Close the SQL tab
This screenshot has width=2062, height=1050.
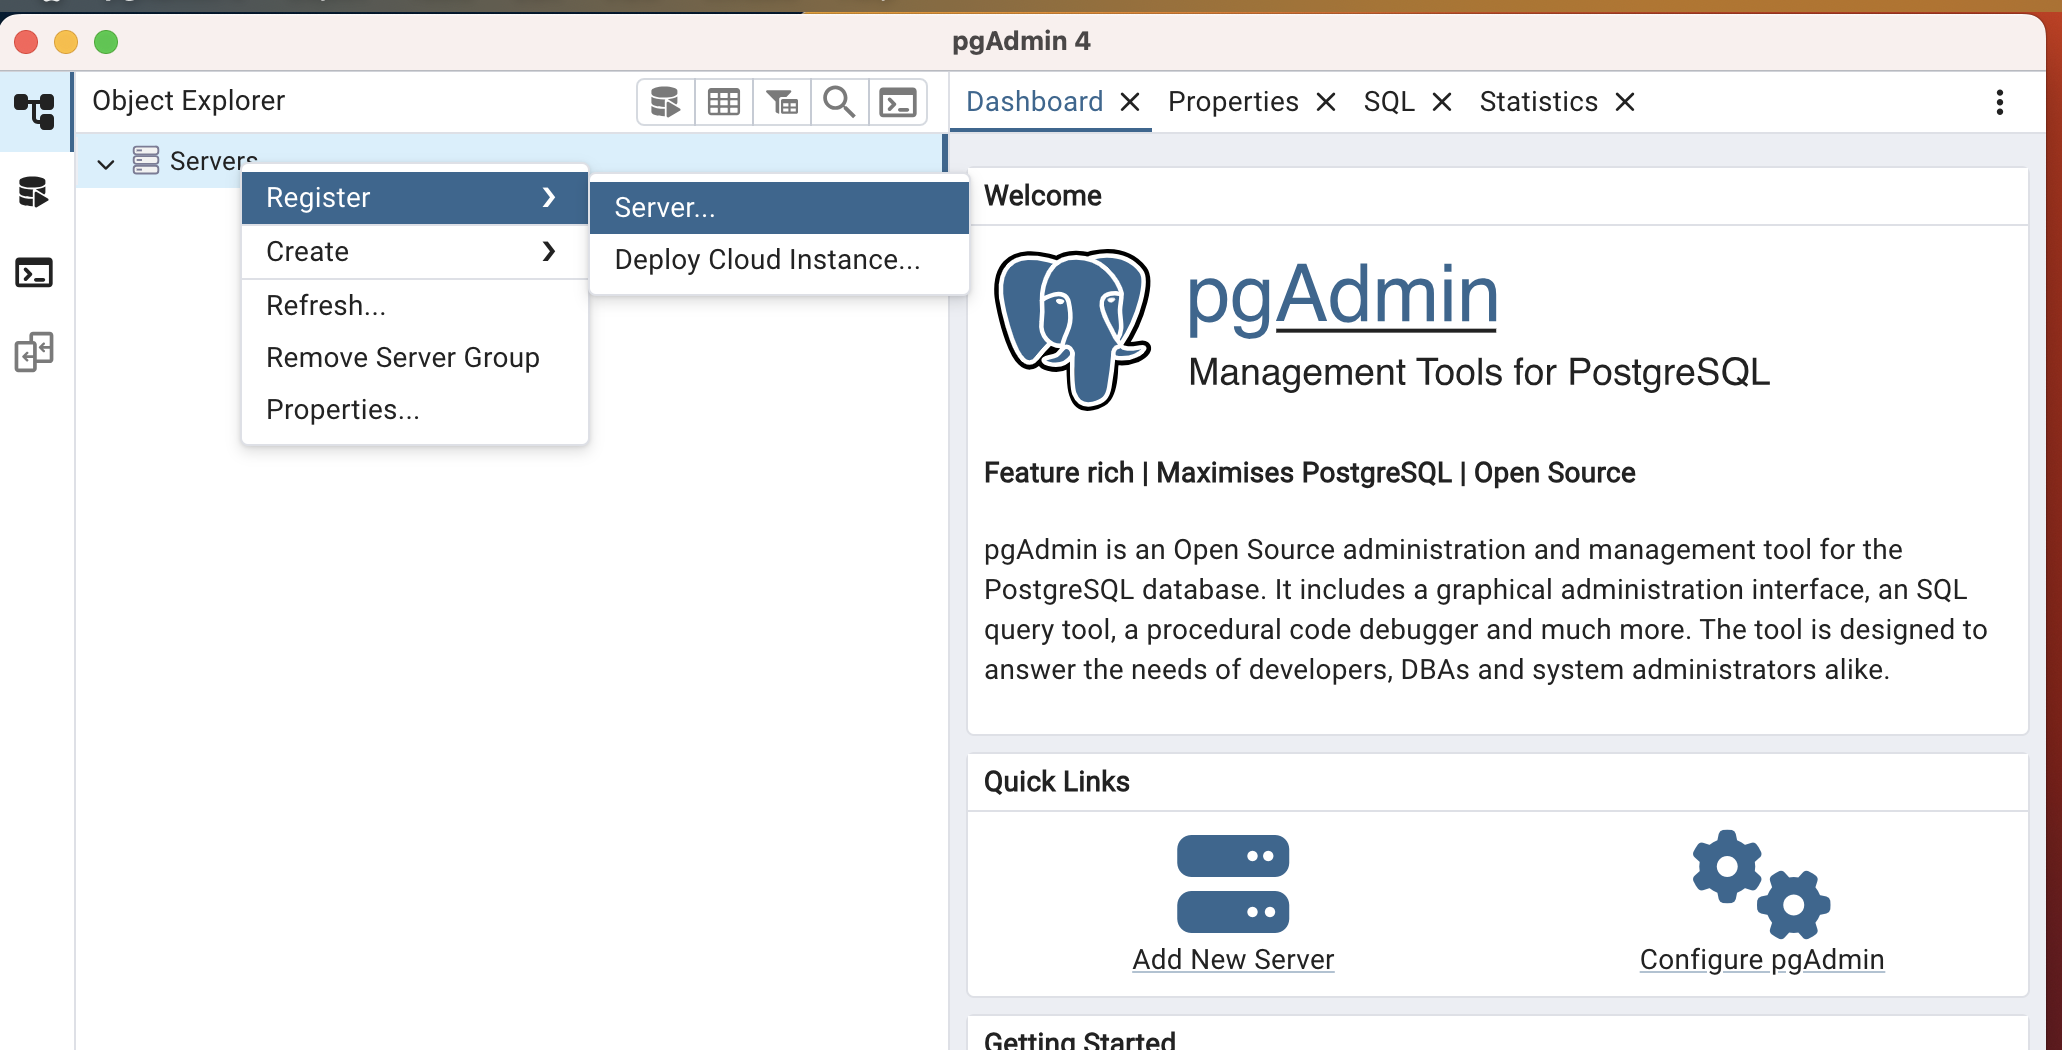[1442, 102]
